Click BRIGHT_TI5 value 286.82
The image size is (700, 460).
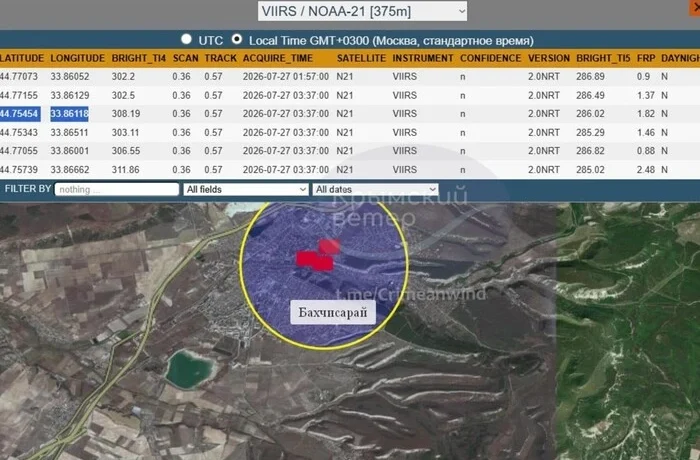pyautogui.click(x=590, y=151)
